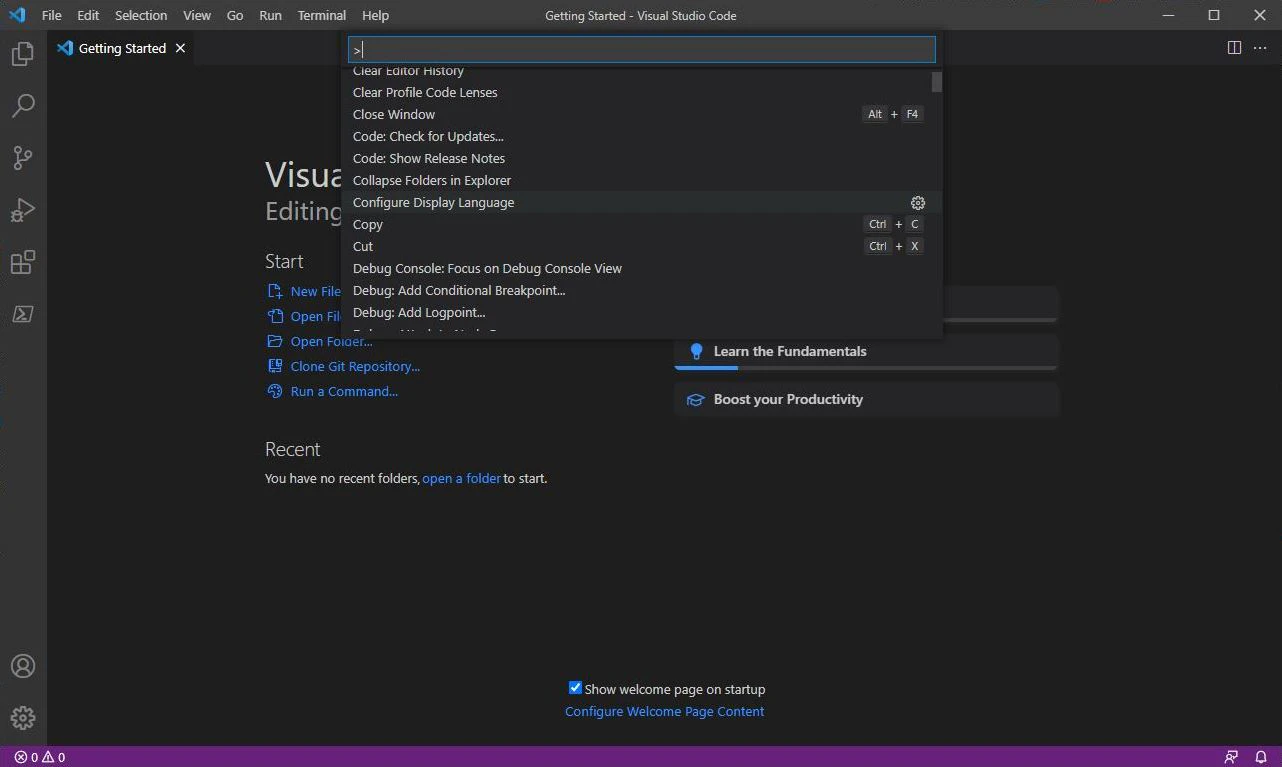Click the feedback icon in status bar
Viewport: 1282px width, 767px height.
[1231, 757]
